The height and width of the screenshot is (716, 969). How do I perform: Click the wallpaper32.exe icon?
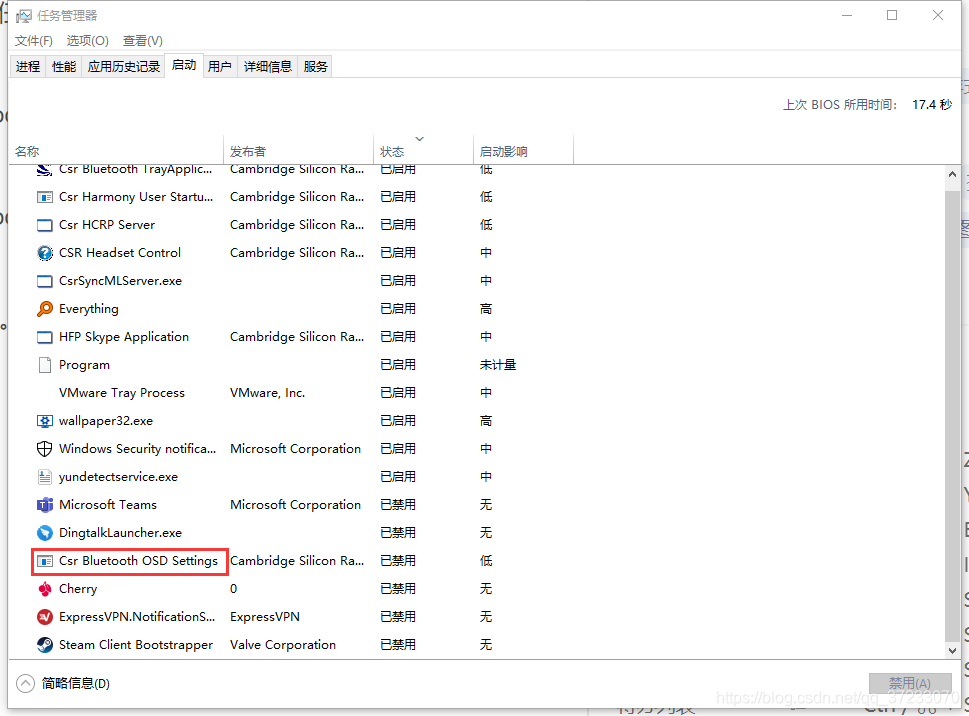click(44, 421)
